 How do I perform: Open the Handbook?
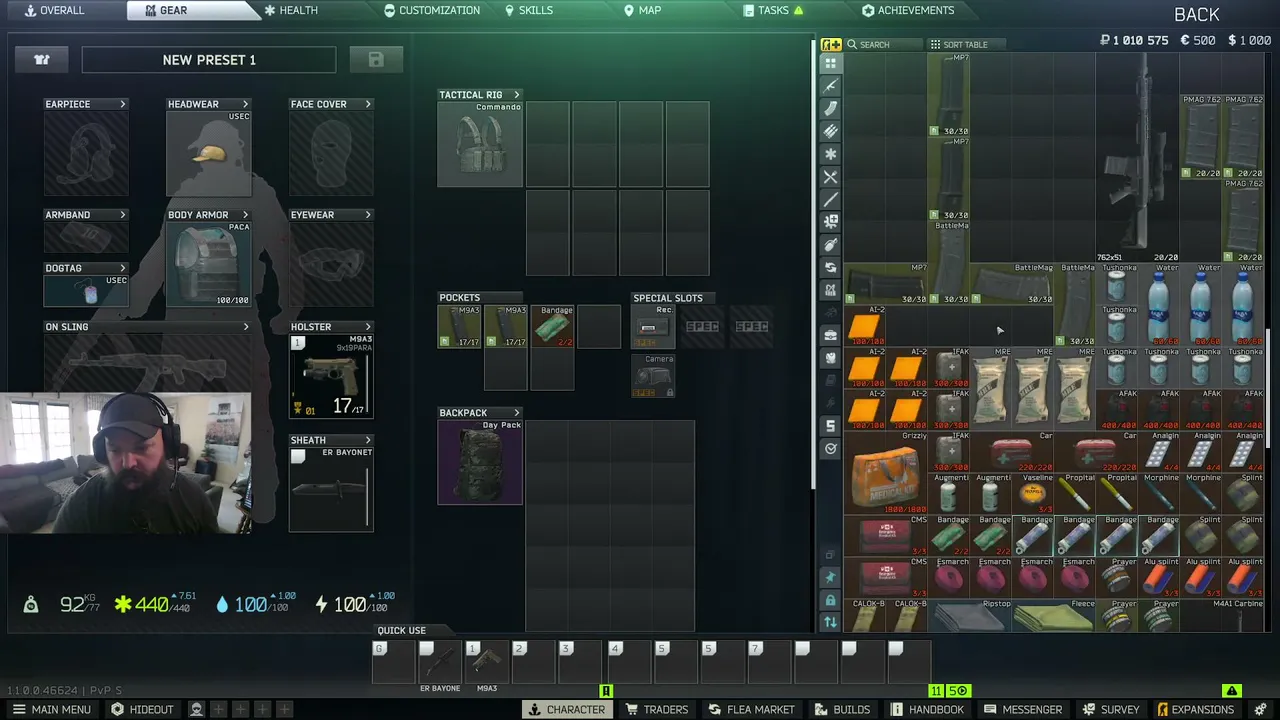point(927,709)
